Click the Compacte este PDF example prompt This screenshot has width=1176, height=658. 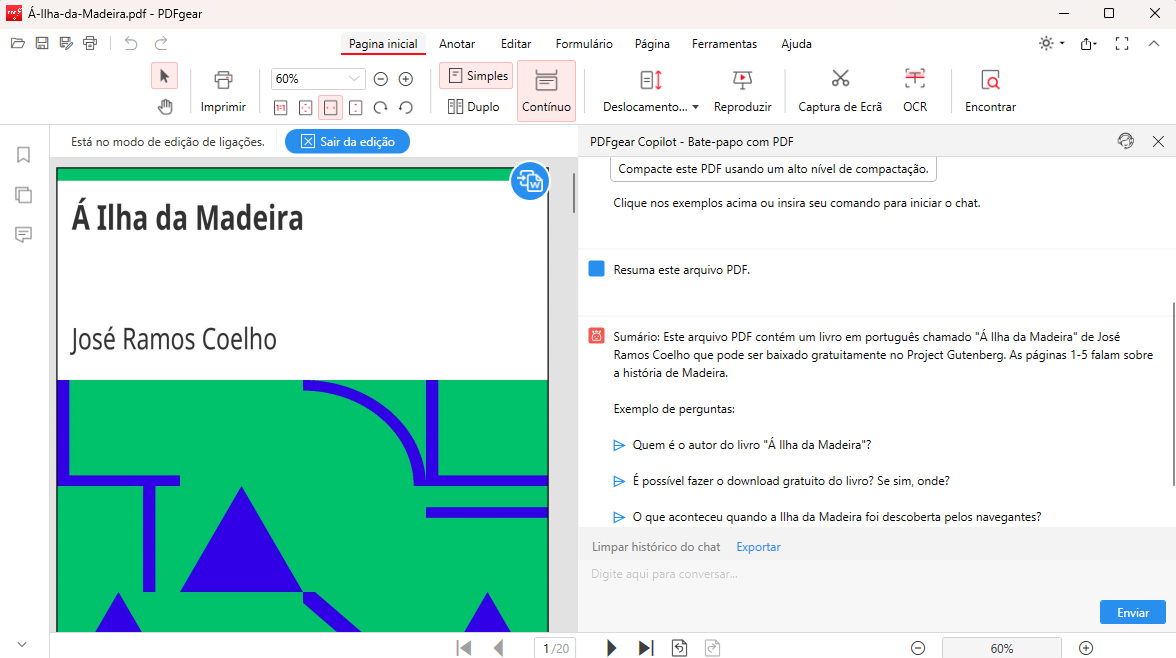pos(773,169)
